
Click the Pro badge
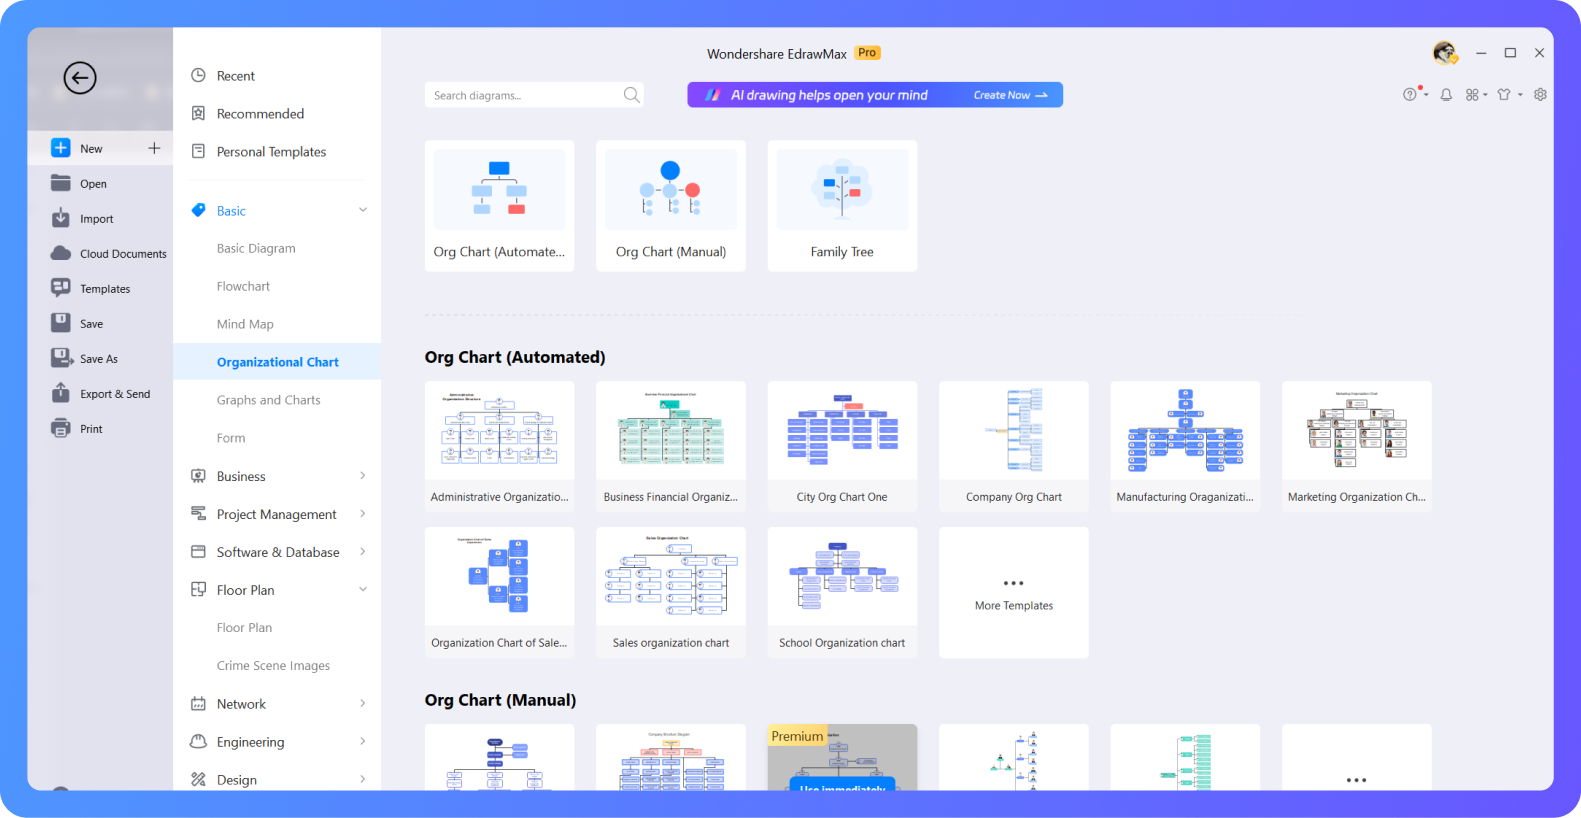coord(867,53)
